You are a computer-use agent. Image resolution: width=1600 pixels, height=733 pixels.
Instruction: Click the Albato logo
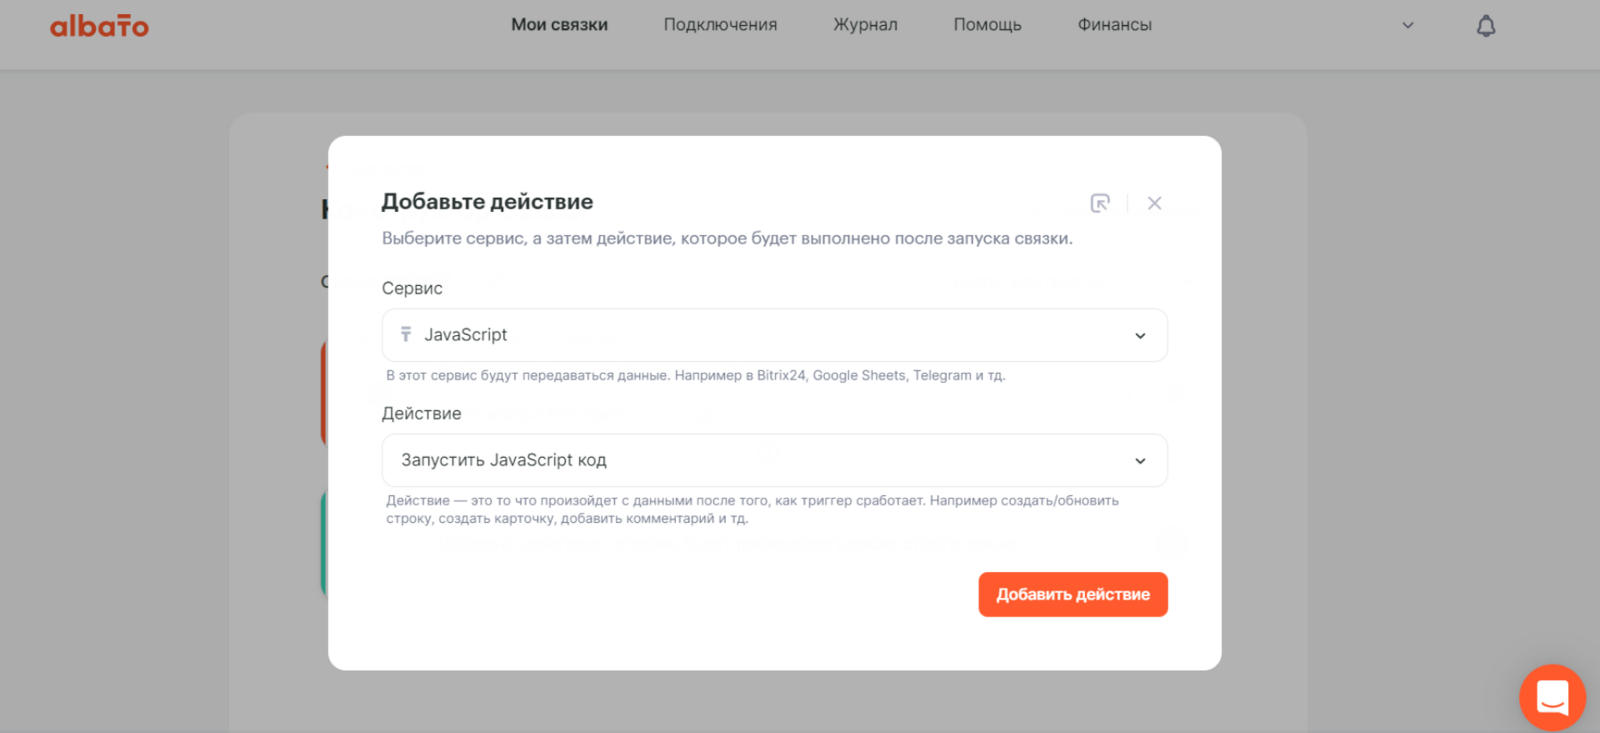tap(99, 26)
